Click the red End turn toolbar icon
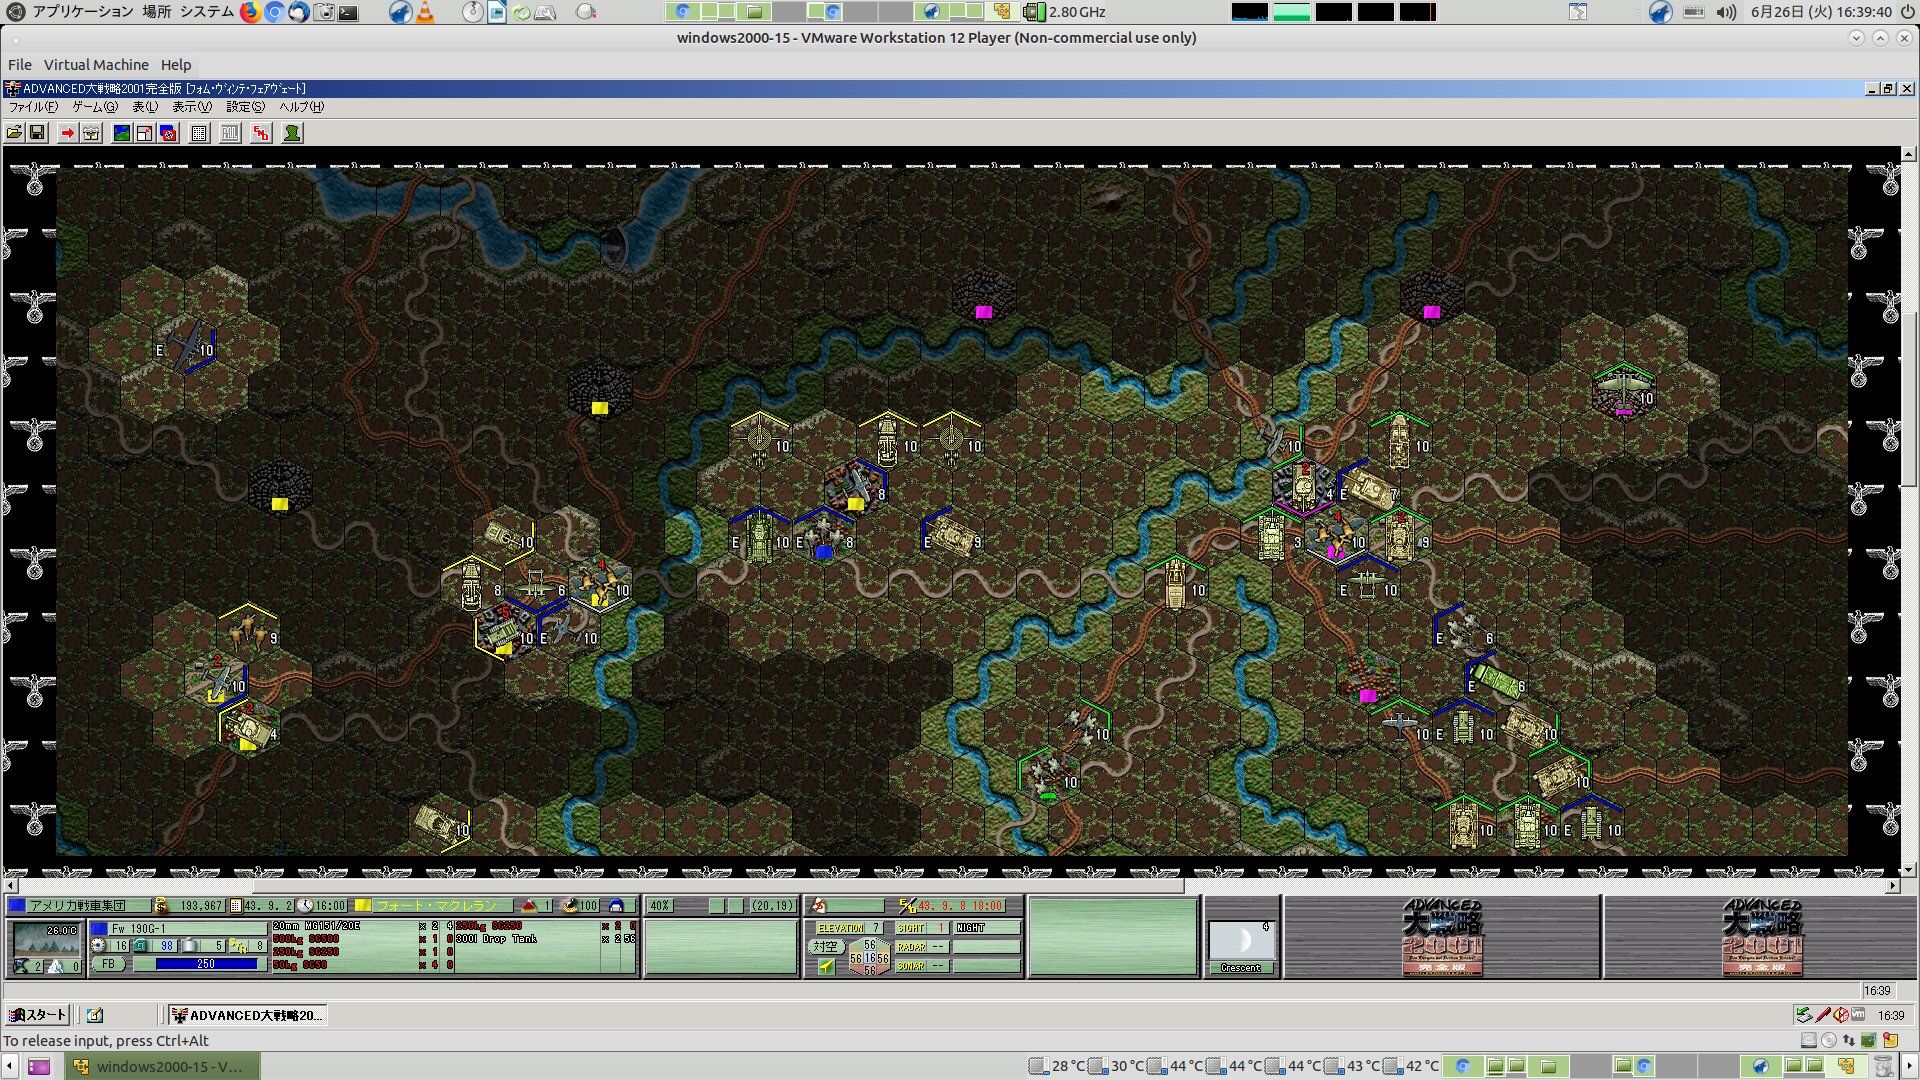Screen dimensions: 1920x1080 point(261,133)
